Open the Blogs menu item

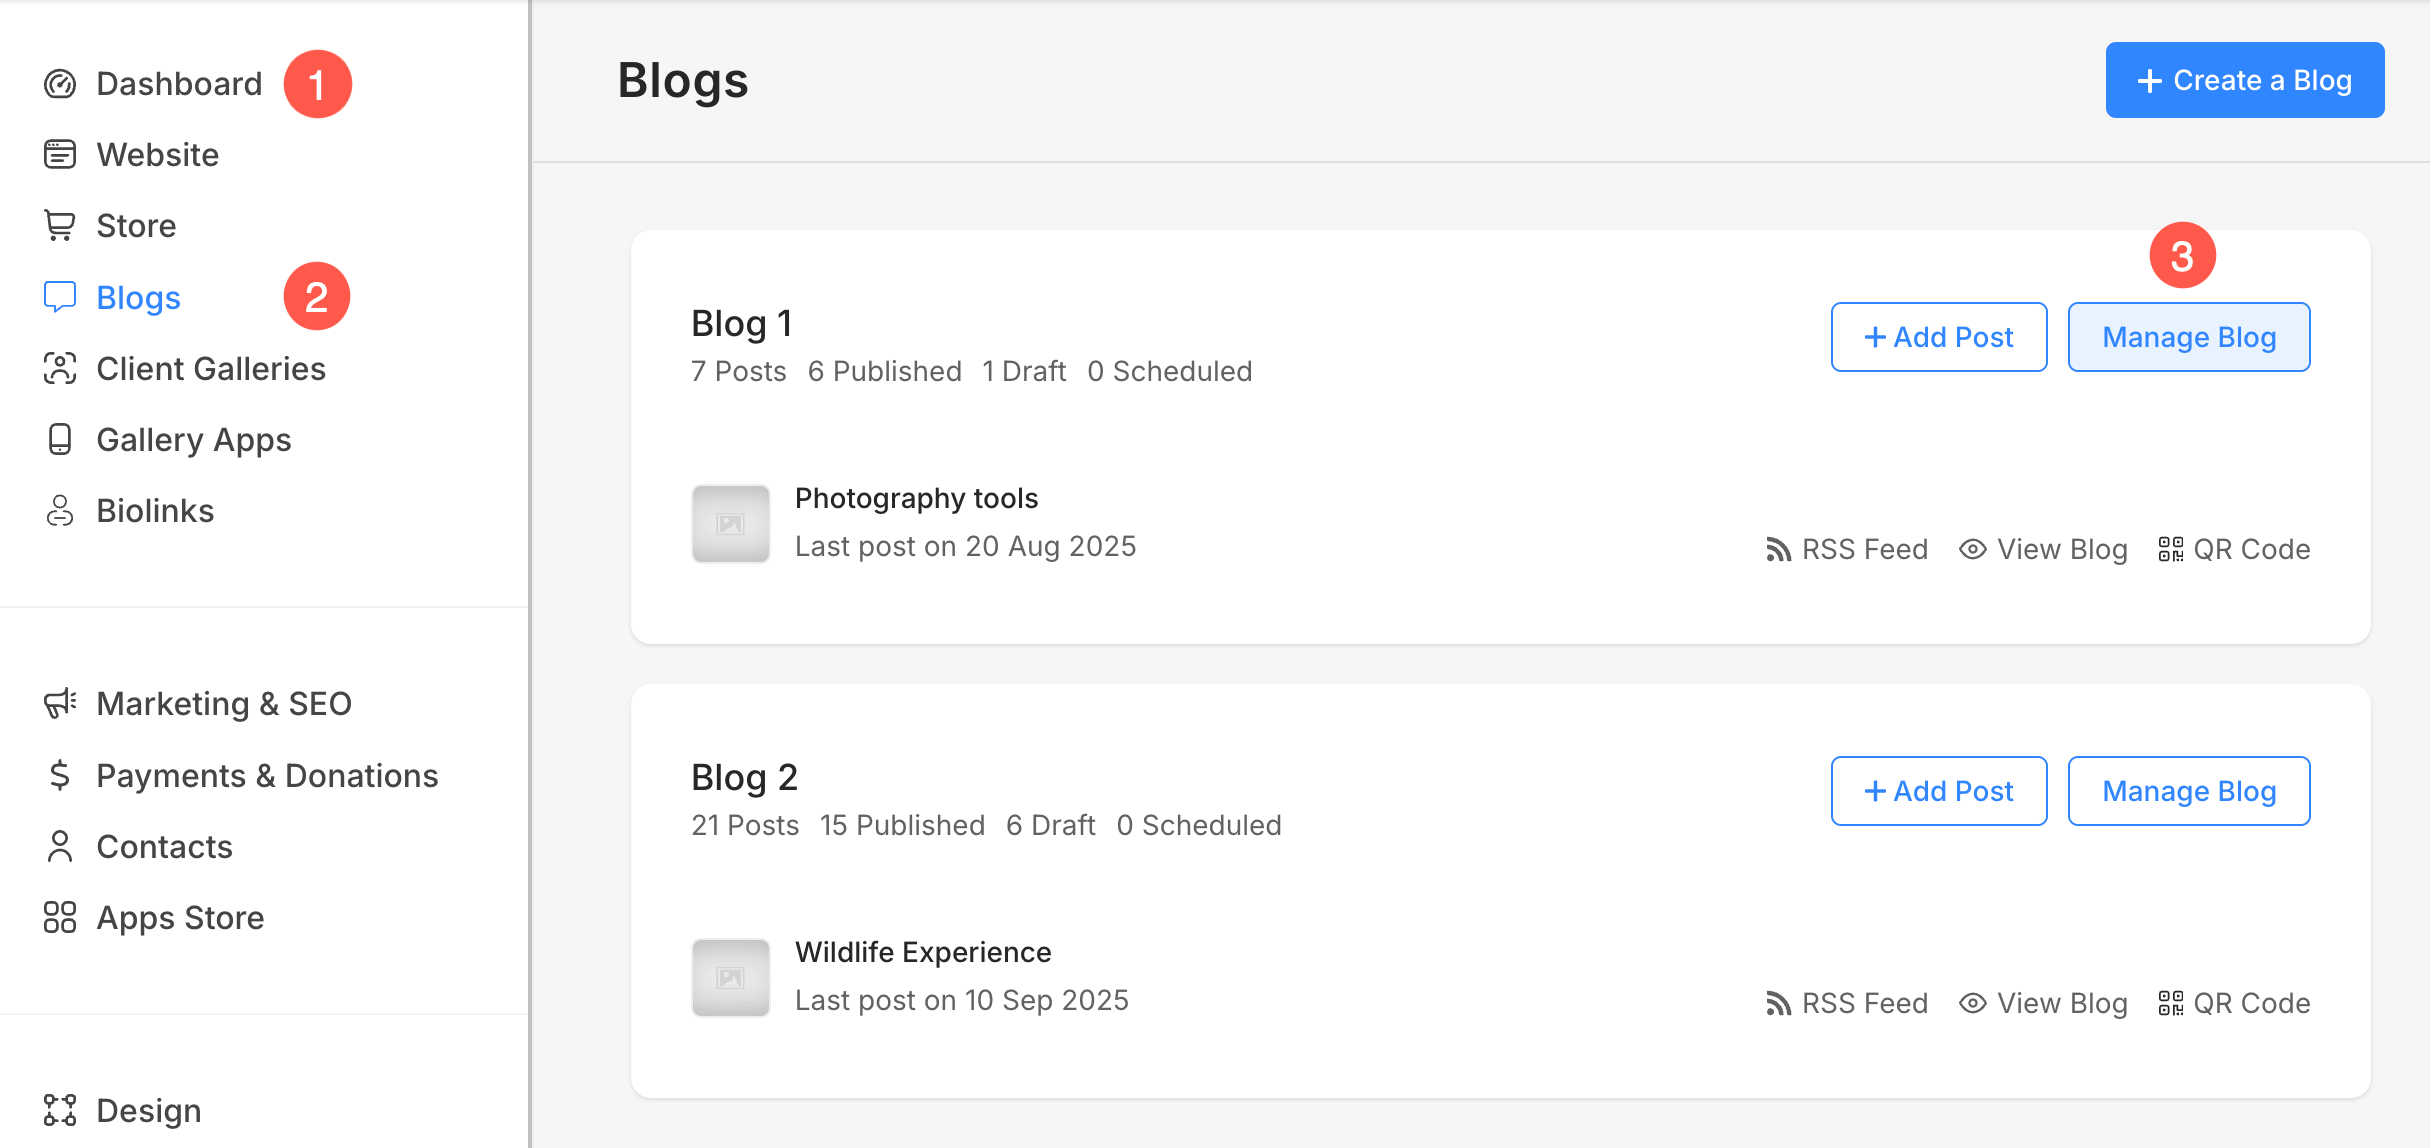138,298
